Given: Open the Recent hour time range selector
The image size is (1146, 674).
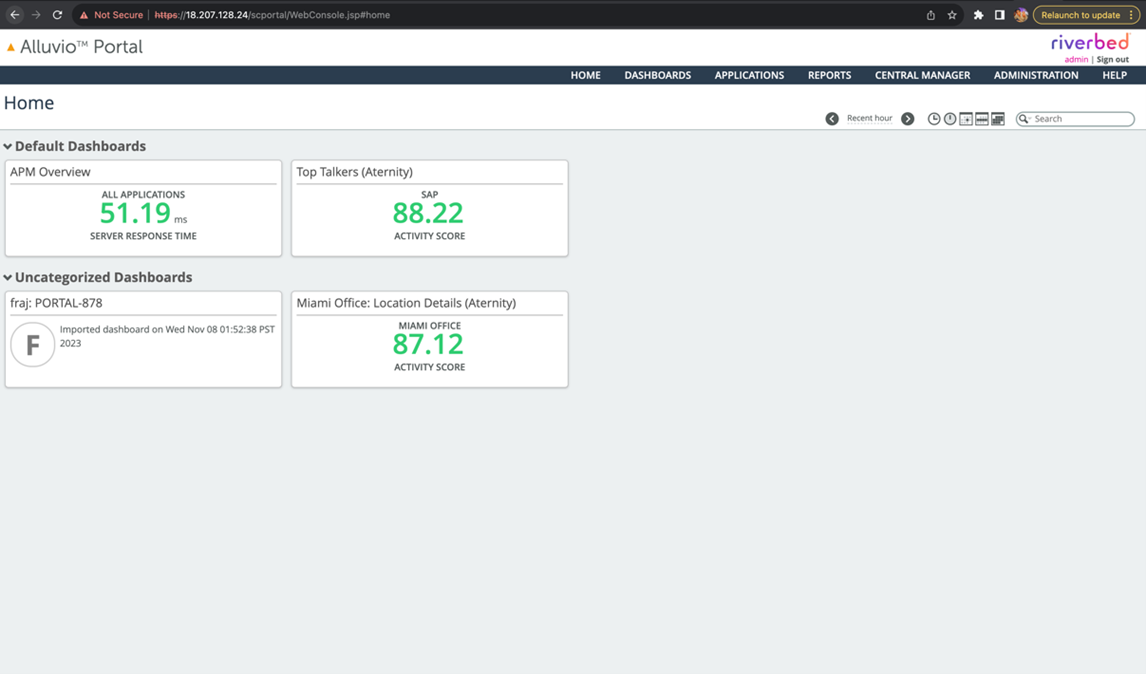Looking at the screenshot, I should click(x=869, y=119).
